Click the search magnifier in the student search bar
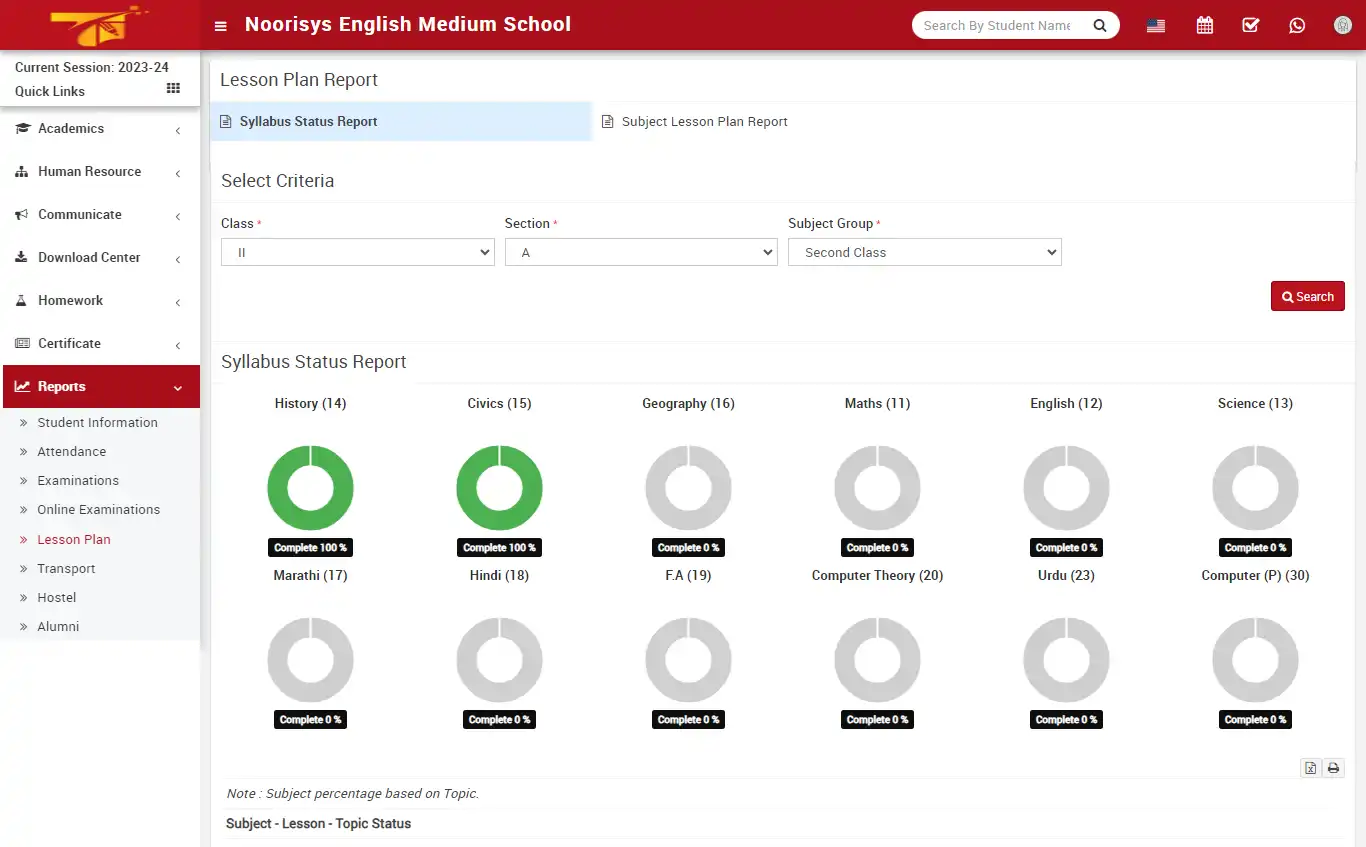This screenshot has height=847, width=1366. pos(1099,24)
